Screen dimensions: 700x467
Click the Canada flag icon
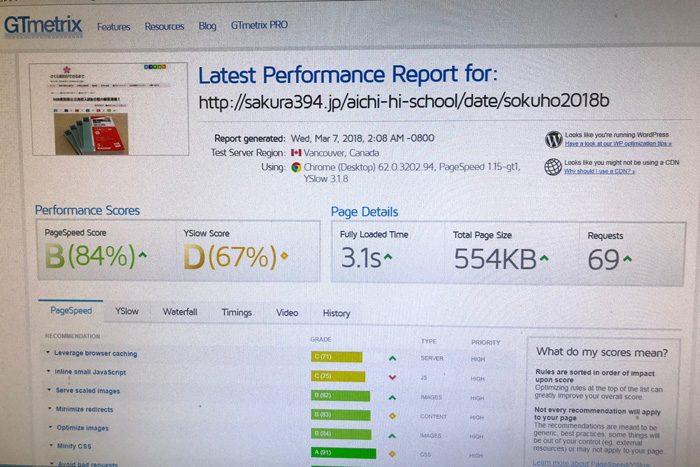point(296,153)
